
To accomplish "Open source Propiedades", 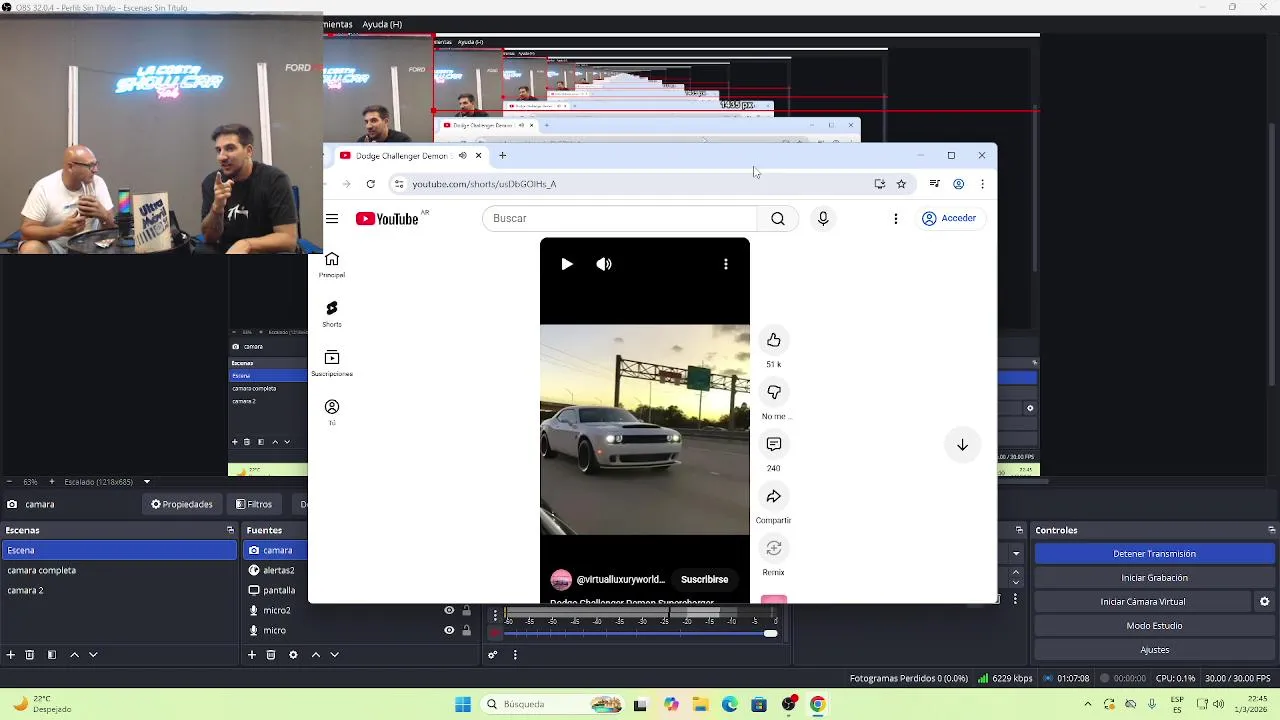I will 181,505.
